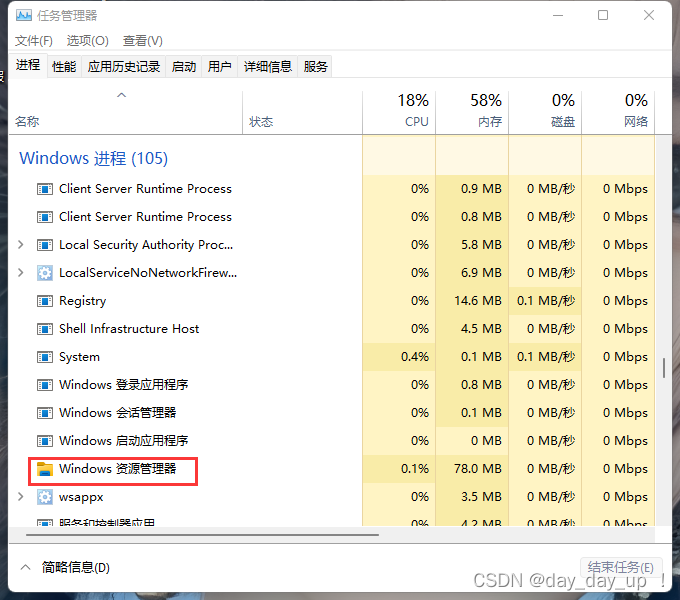Viewport: 680px width, 600px height.
Task: Switch to the 进程 tab
Action: click(x=28, y=65)
